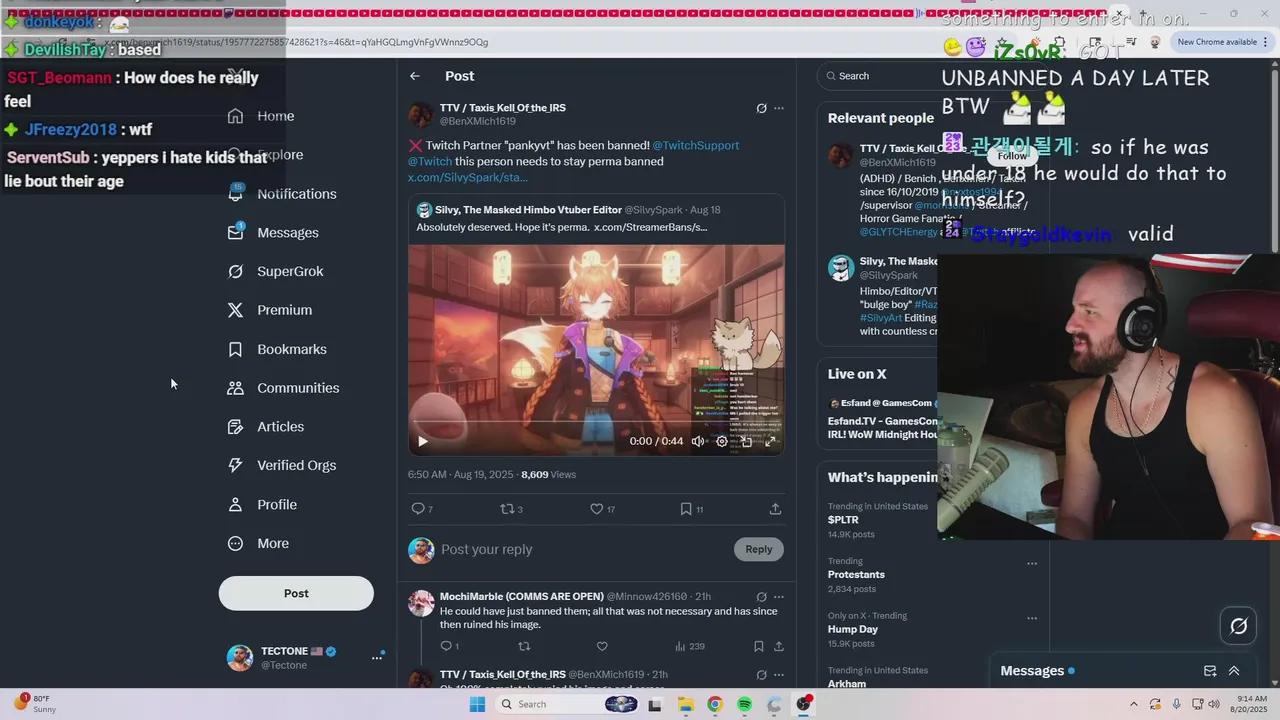Share the main post
This screenshot has width=1280, height=720.
(x=775, y=509)
